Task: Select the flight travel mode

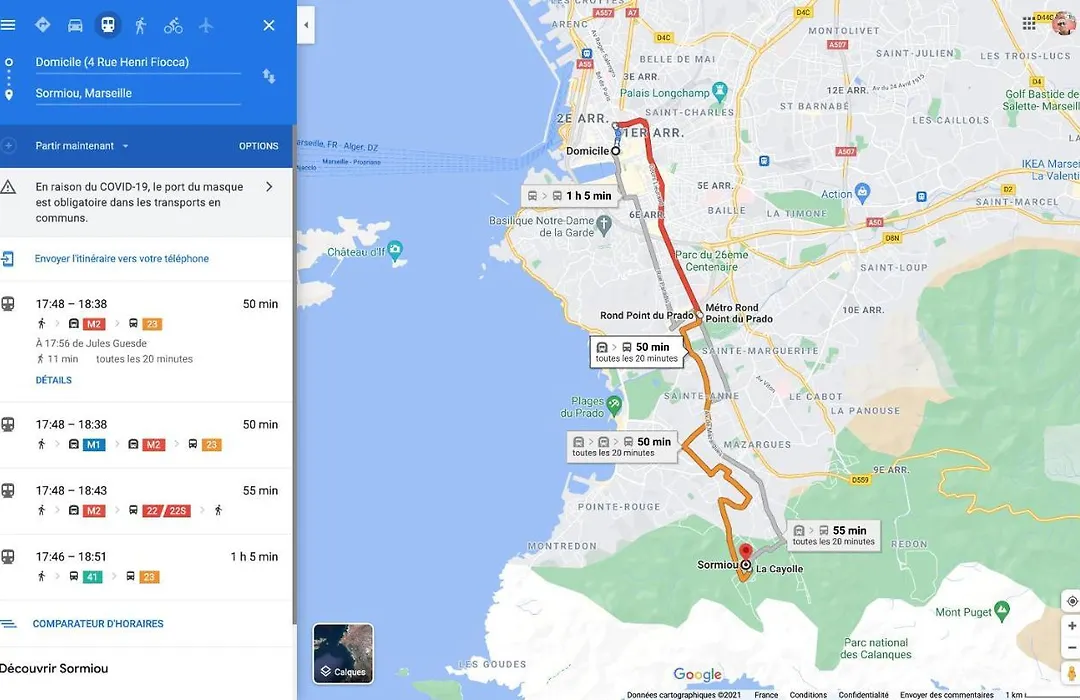Action: tap(206, 25)
